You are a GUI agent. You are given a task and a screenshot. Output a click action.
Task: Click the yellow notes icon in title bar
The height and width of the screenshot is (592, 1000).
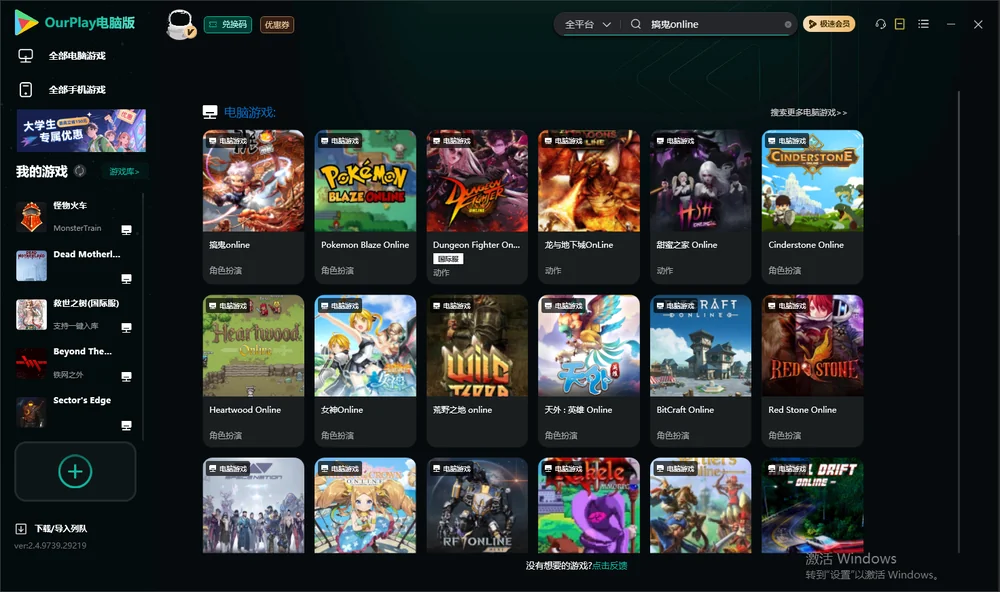[x=900, y=24]
